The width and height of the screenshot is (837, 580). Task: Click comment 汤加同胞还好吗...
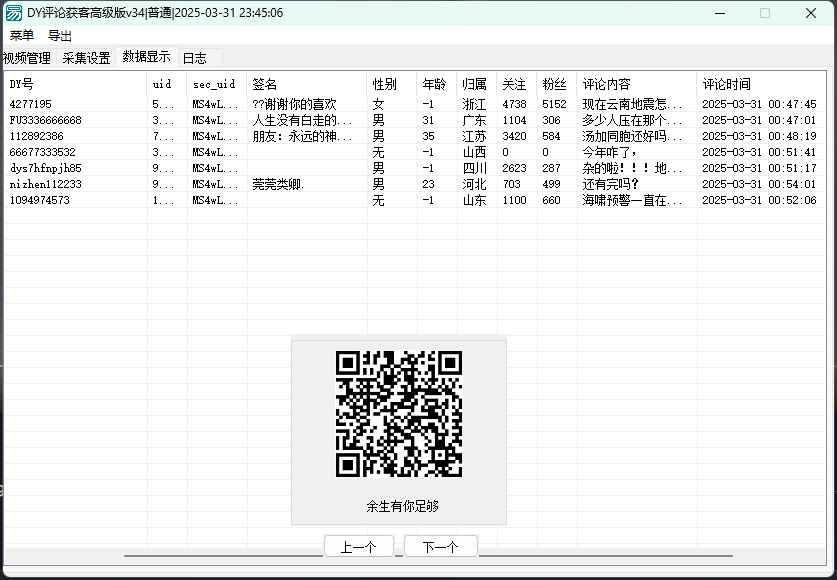click(632, 136)
